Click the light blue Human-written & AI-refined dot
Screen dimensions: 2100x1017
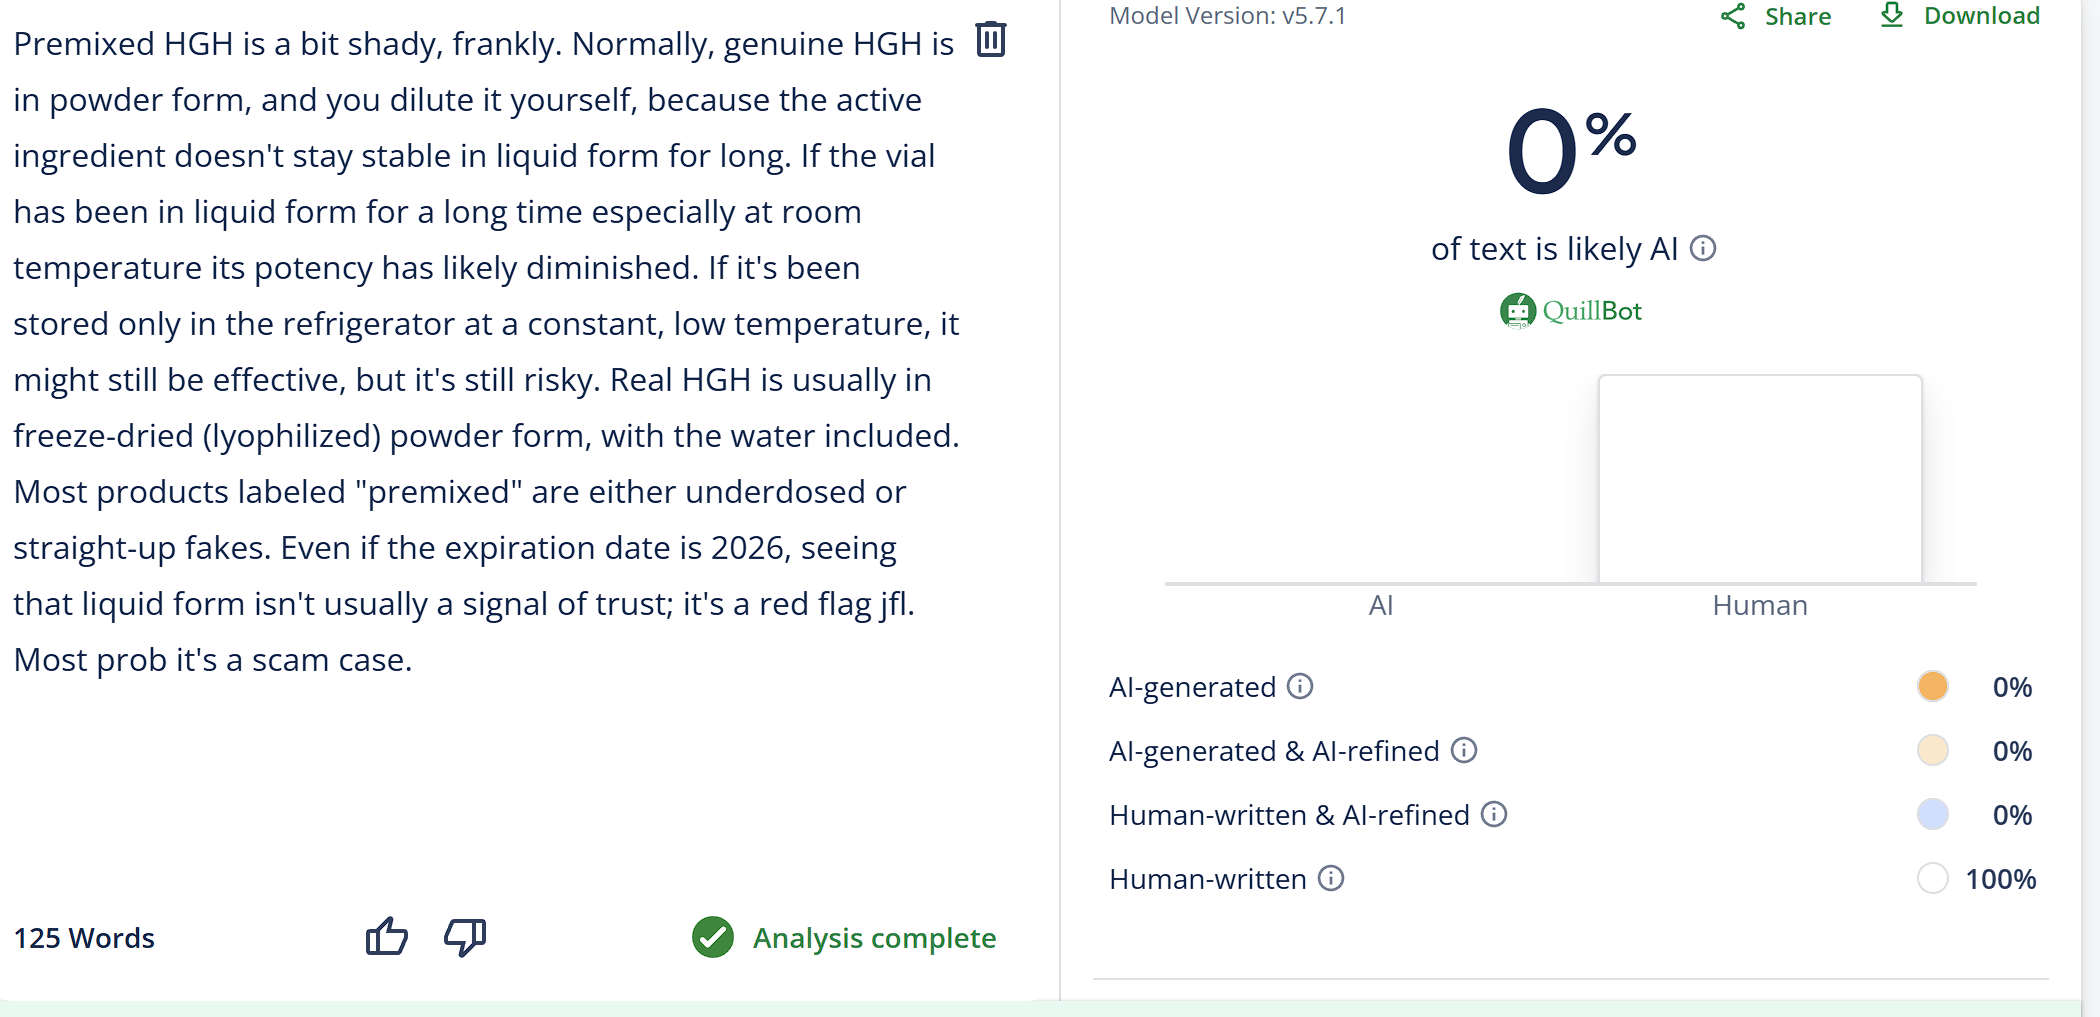point(1932,814)
